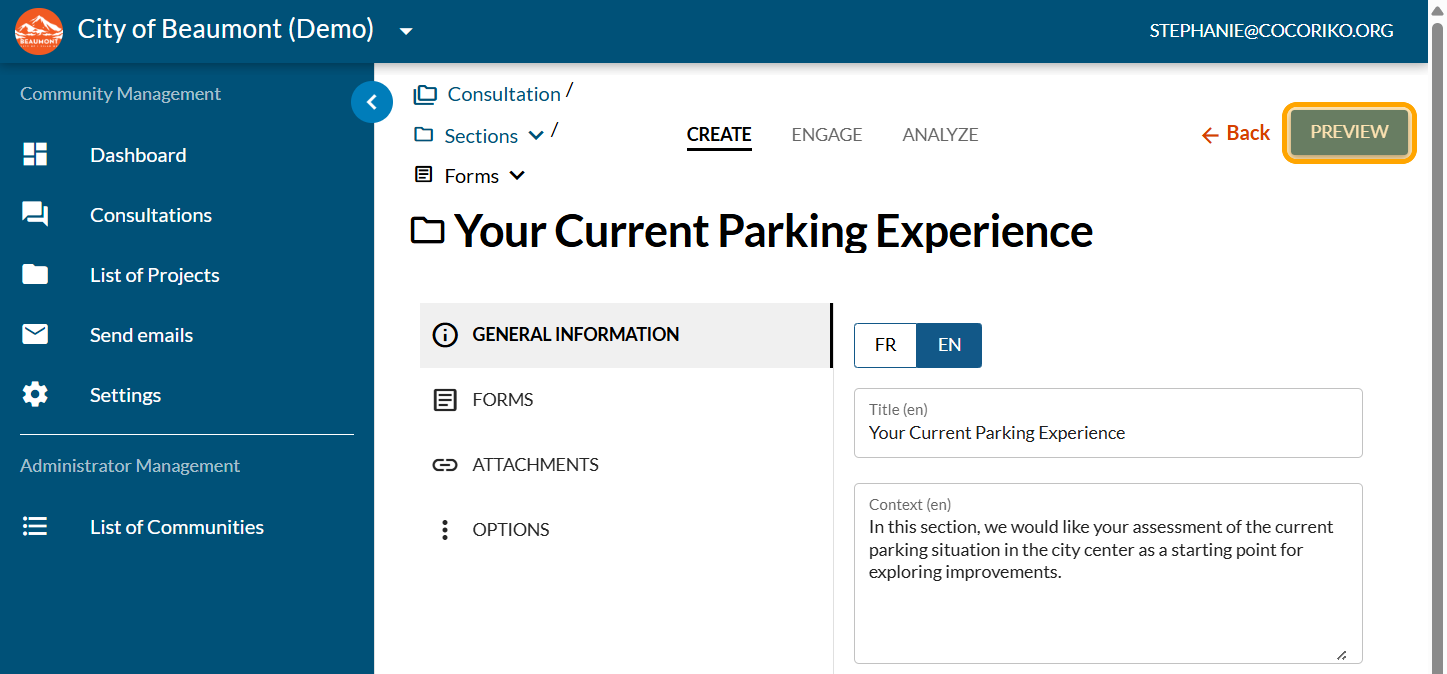Click the Send emails envelope icon
This screenshot has height=674, width=1447.
click(x=35, y=335)
